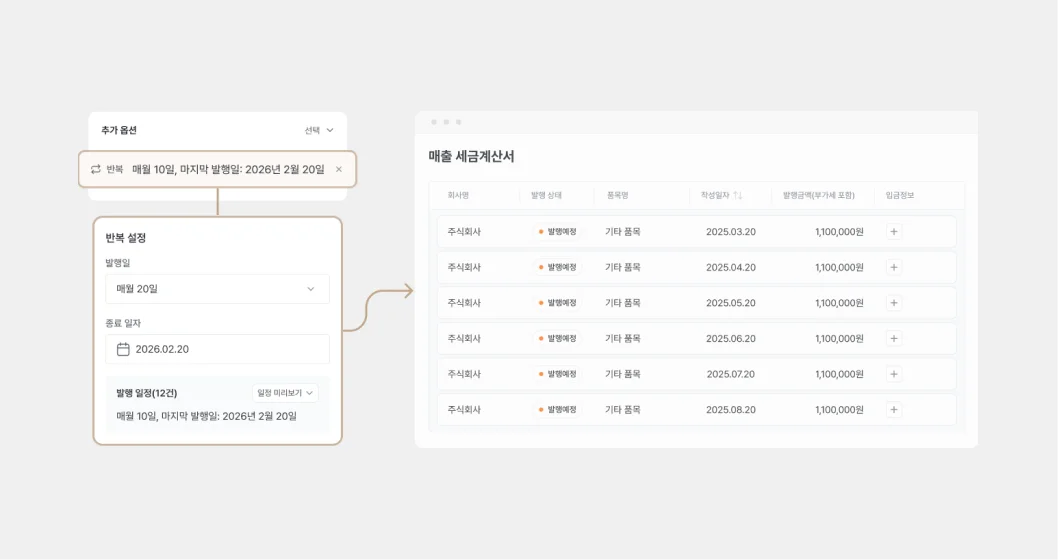Click the plus icon in the 2025.08.20 row
Viewport: 1058px width, 560px height.
[894, 409]
